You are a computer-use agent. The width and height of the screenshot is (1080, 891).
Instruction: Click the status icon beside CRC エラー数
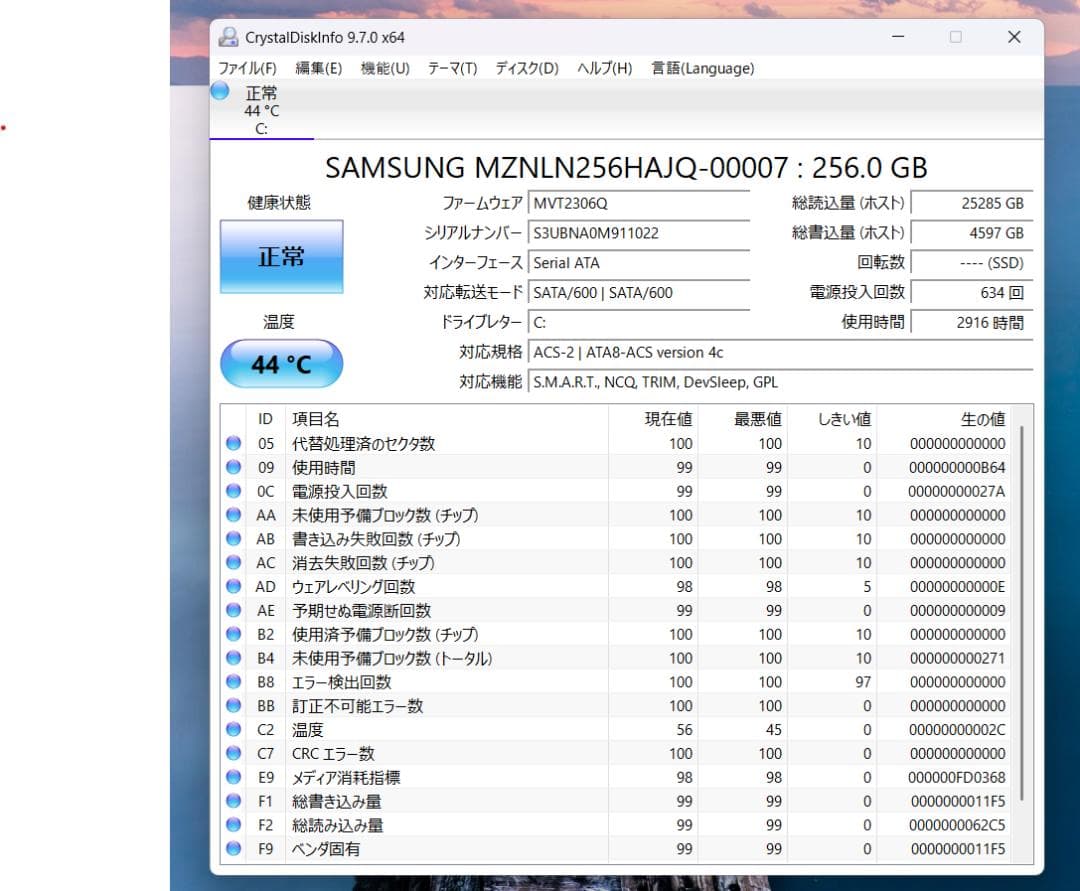click(x=233, y=753)
